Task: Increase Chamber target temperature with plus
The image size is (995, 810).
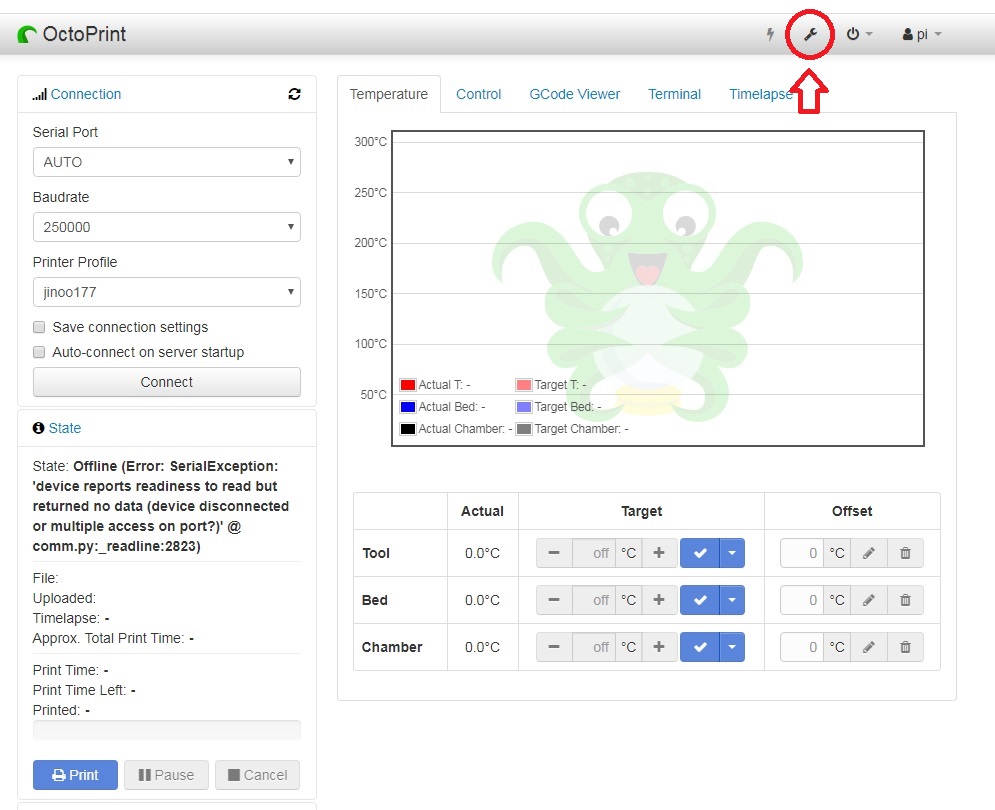Action: point(659,647)
